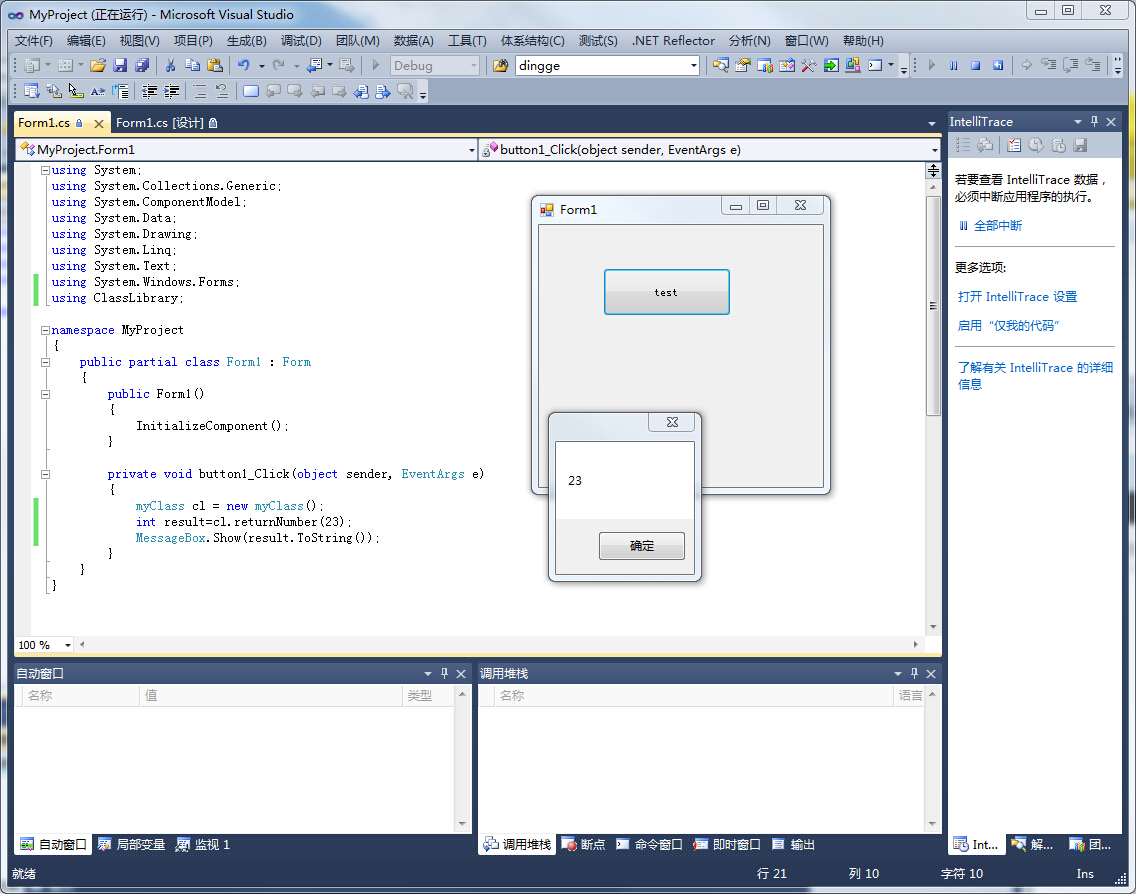The image size is (1136, 894).
Task: Click the 名称 column header in 自动窗口
Action: click(78, 695)
